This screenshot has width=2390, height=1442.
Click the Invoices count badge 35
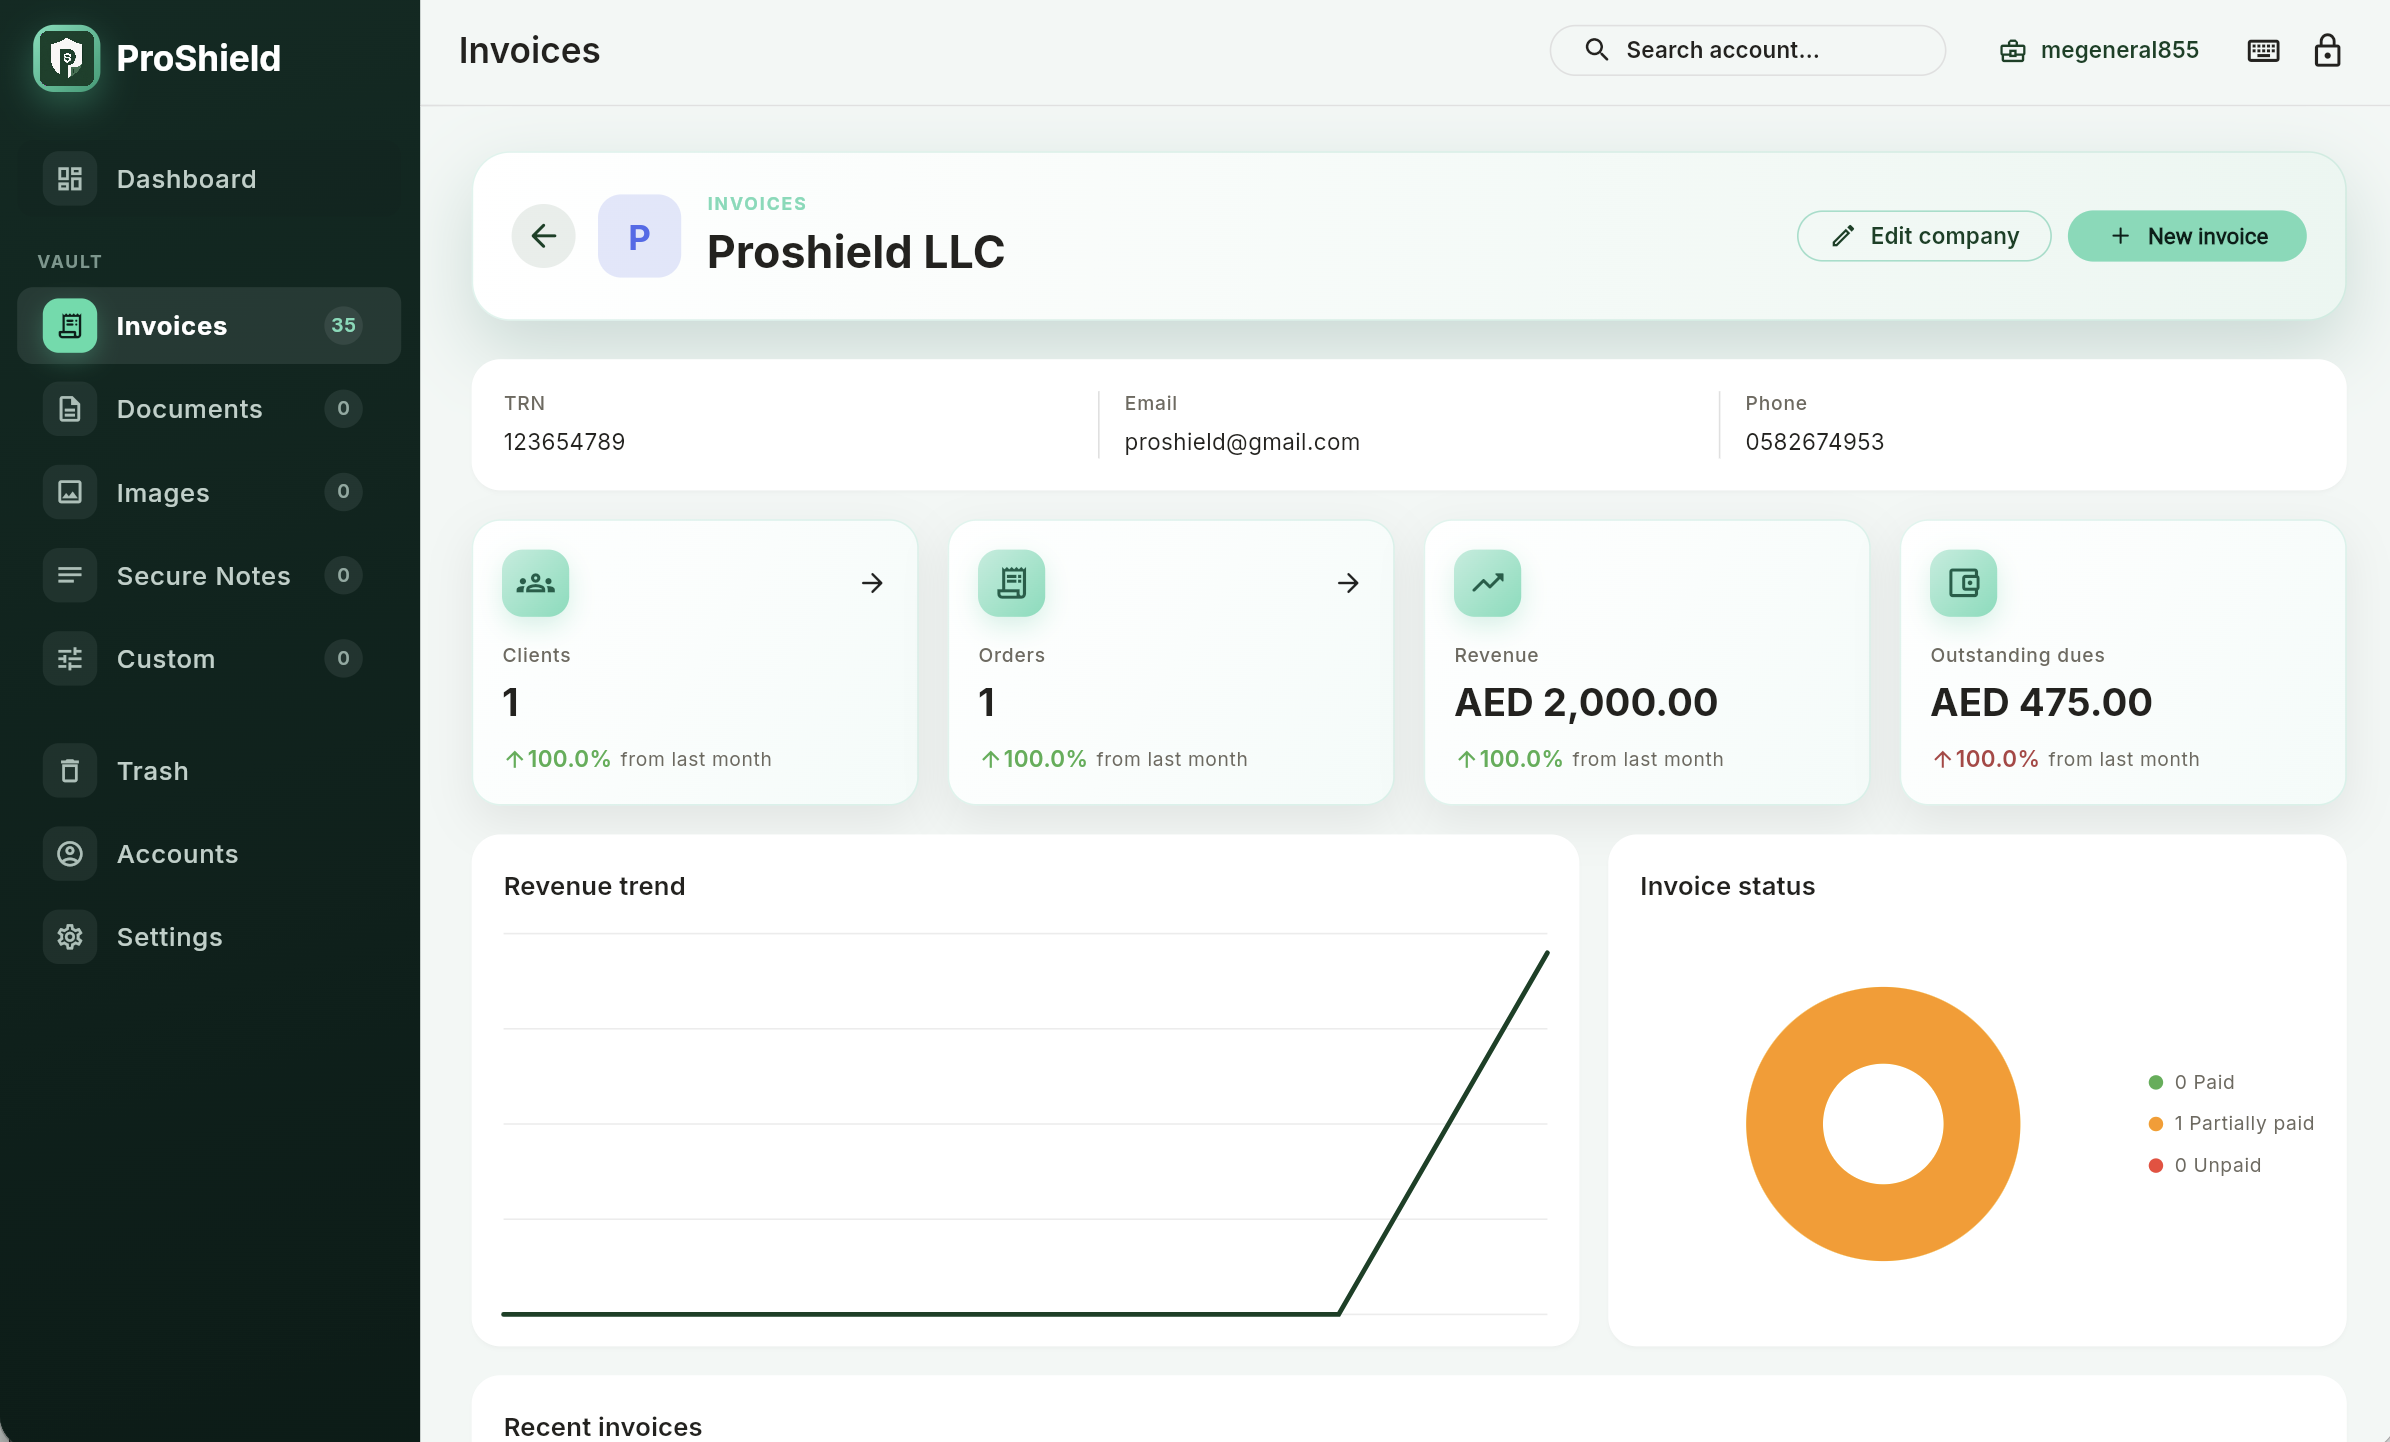(343, 326)
